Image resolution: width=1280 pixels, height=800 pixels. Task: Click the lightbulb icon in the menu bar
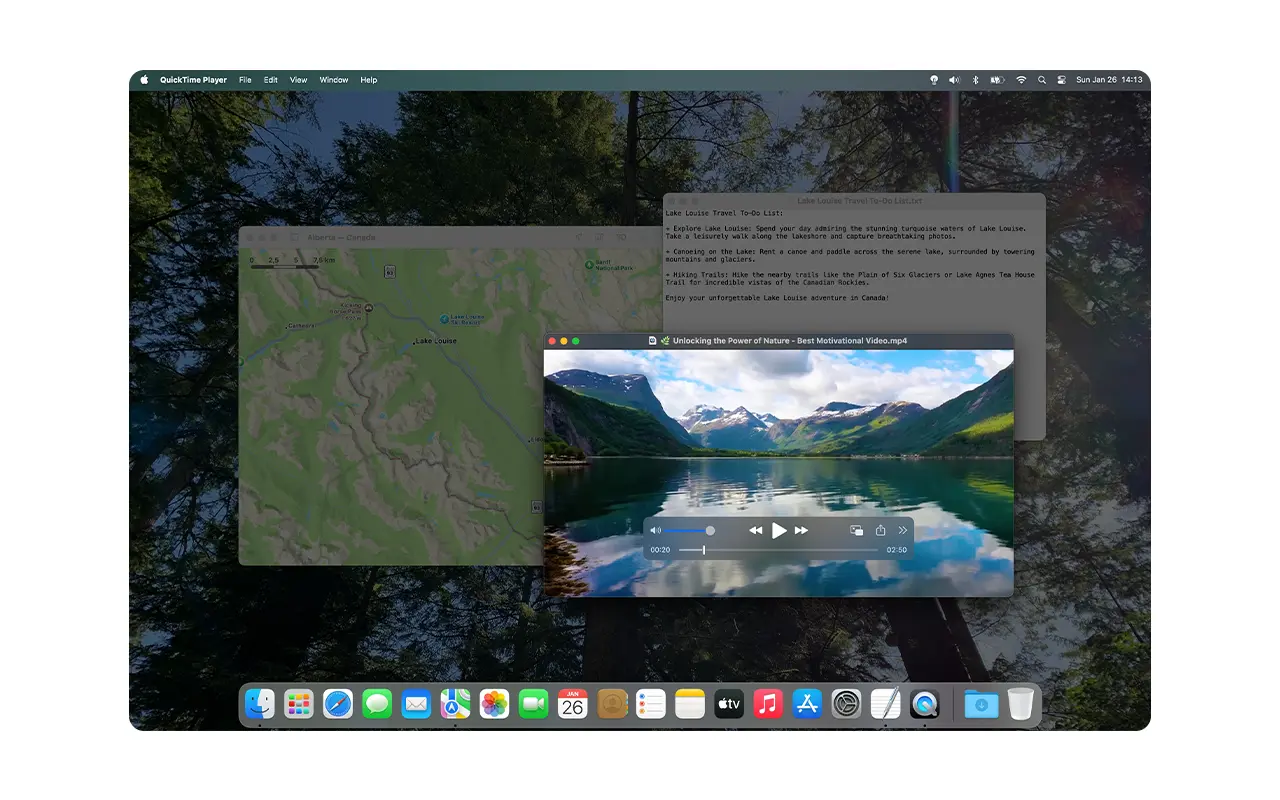pos(934,80)
